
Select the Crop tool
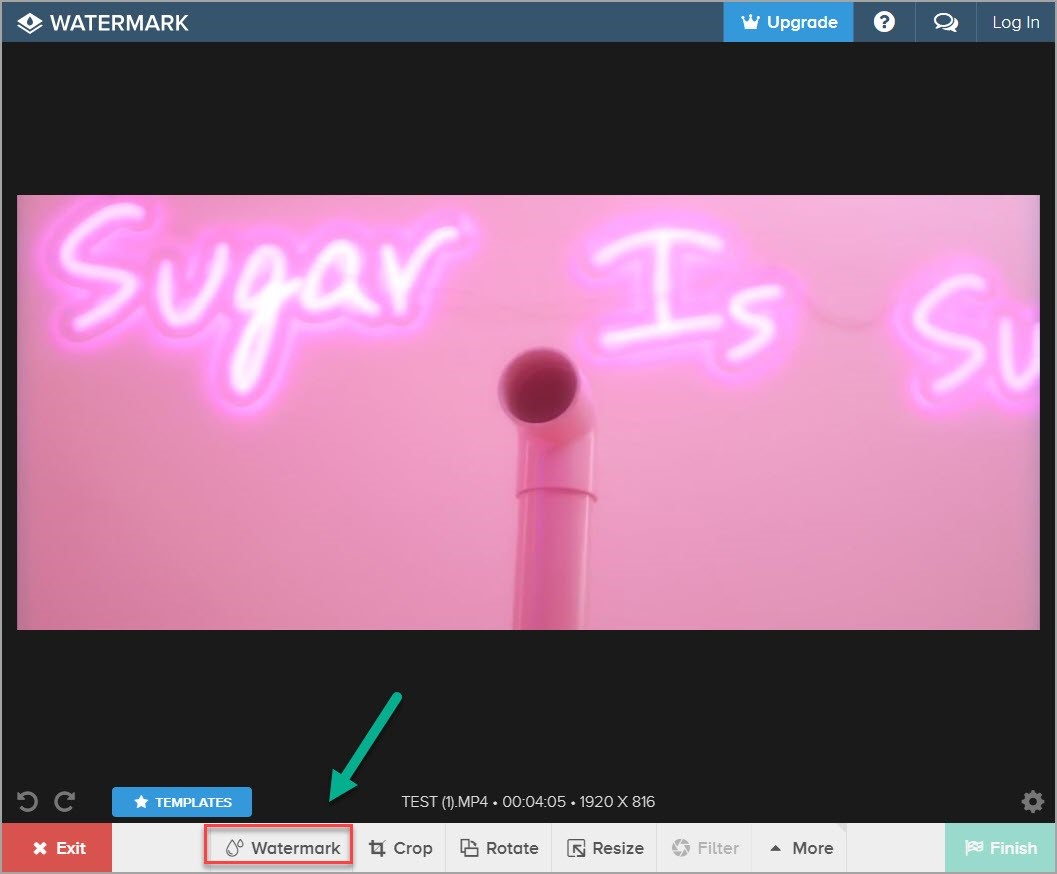400,847
